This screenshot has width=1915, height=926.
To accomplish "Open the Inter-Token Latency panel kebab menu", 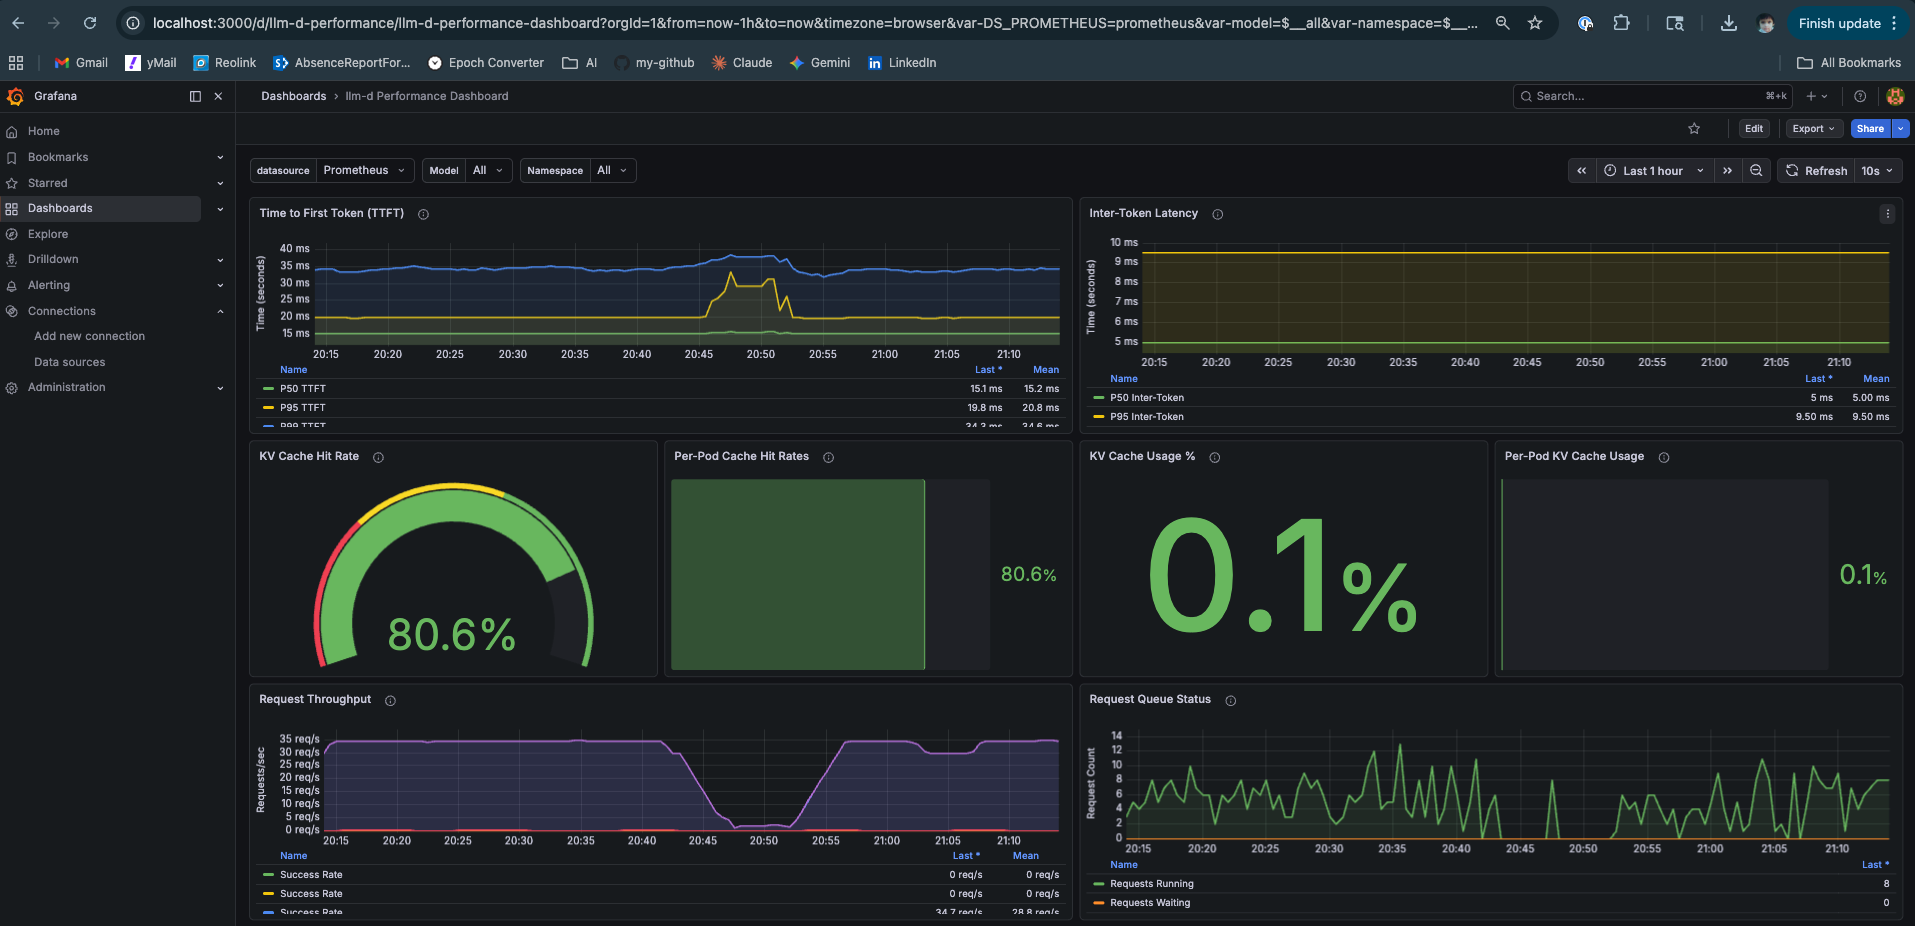I will (1887, 213).
